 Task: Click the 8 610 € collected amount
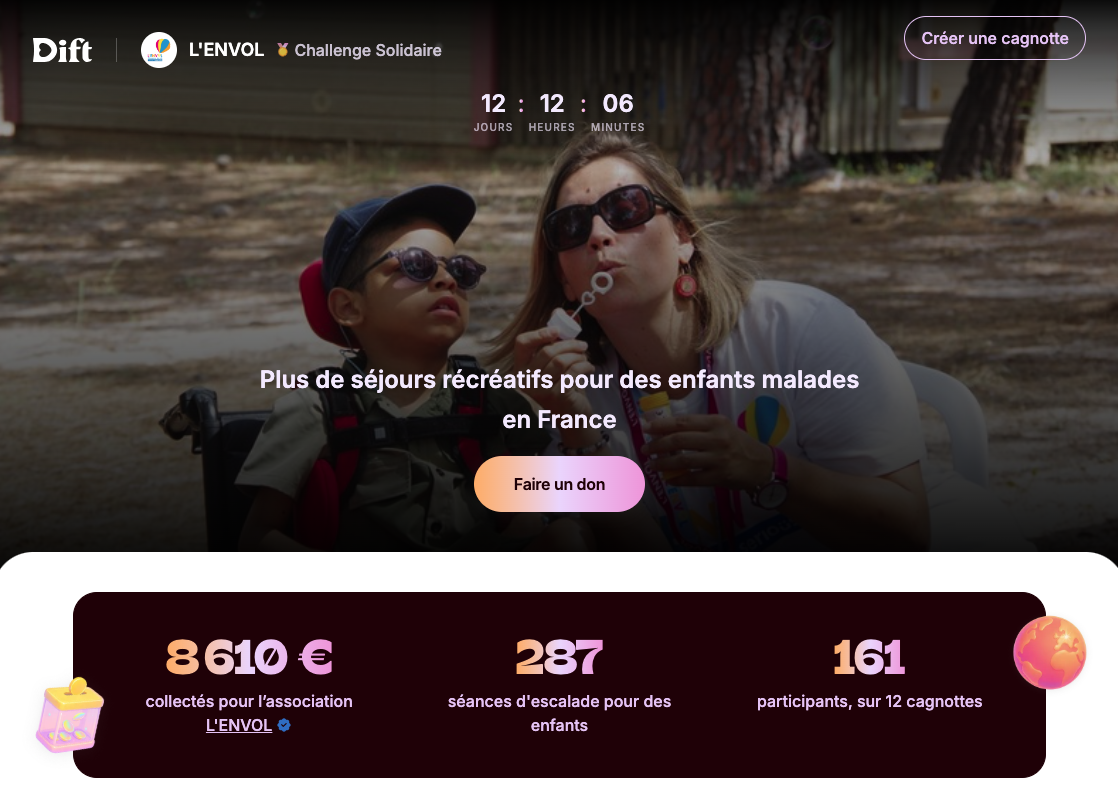tap(249, 657)
